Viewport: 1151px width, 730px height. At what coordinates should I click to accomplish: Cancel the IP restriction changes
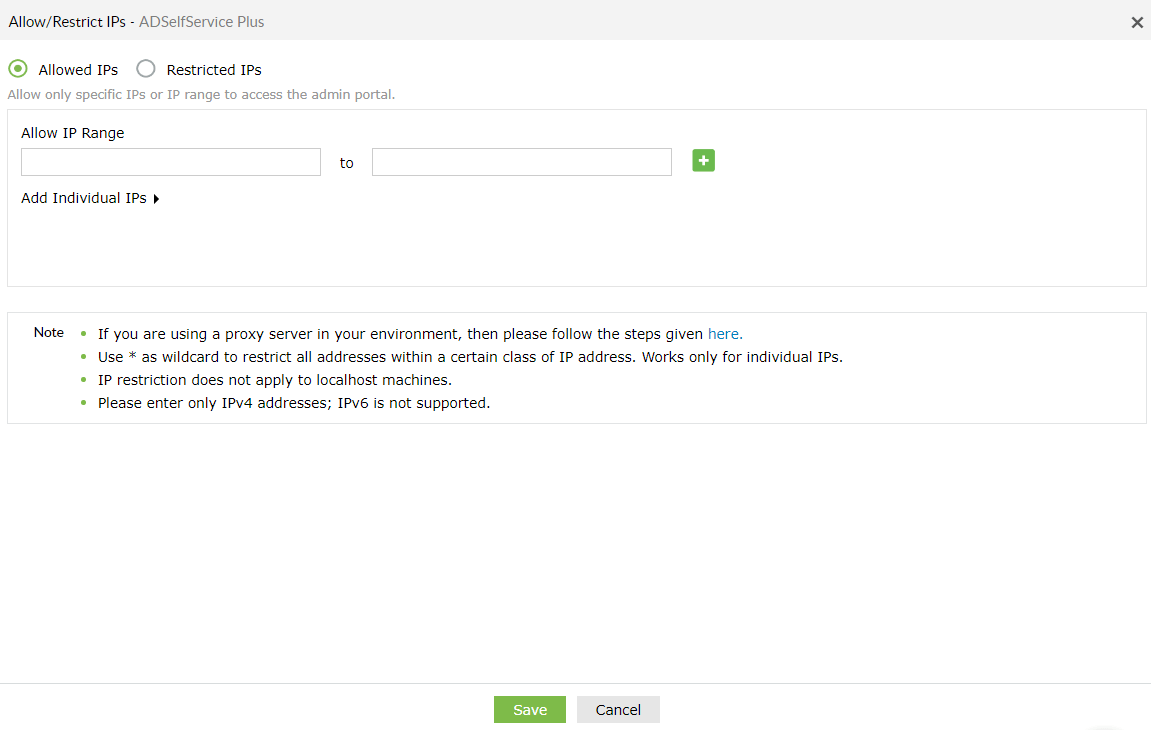tap(617, 709)
